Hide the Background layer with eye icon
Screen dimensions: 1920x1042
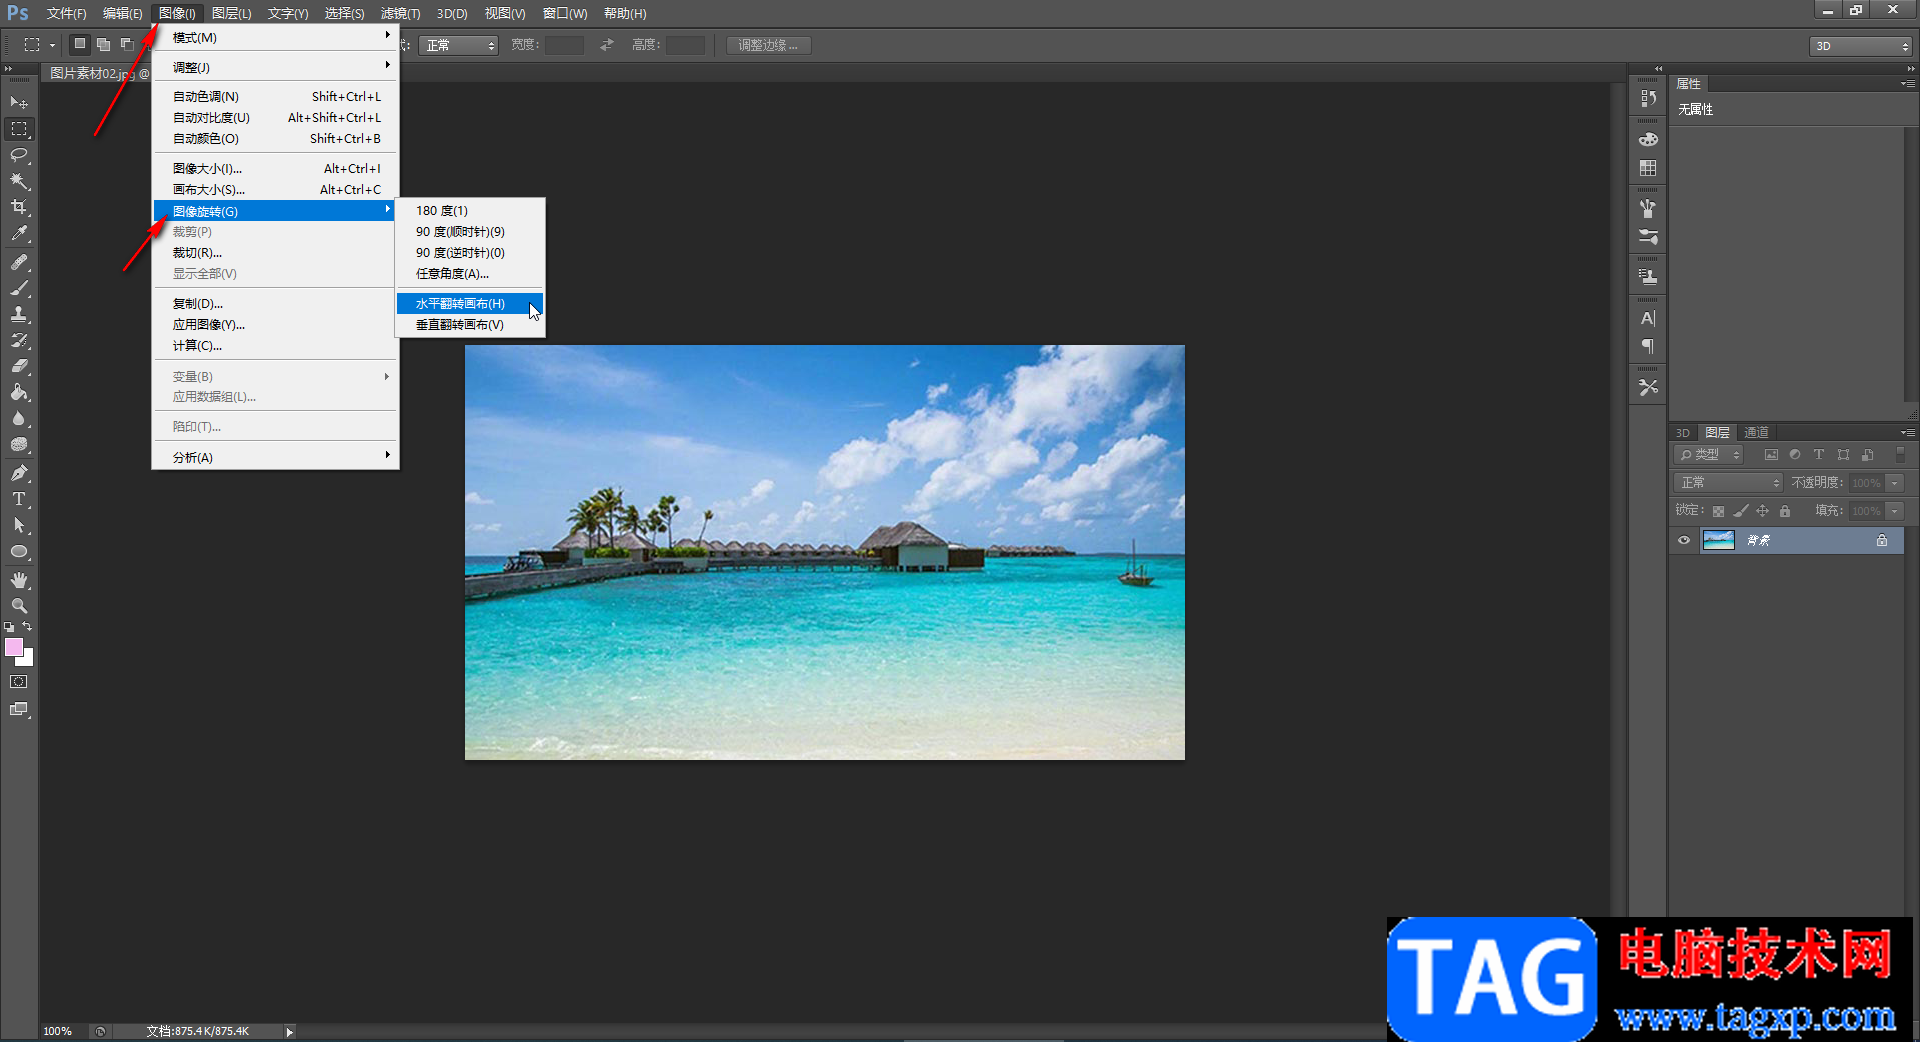click(1684, 540)
